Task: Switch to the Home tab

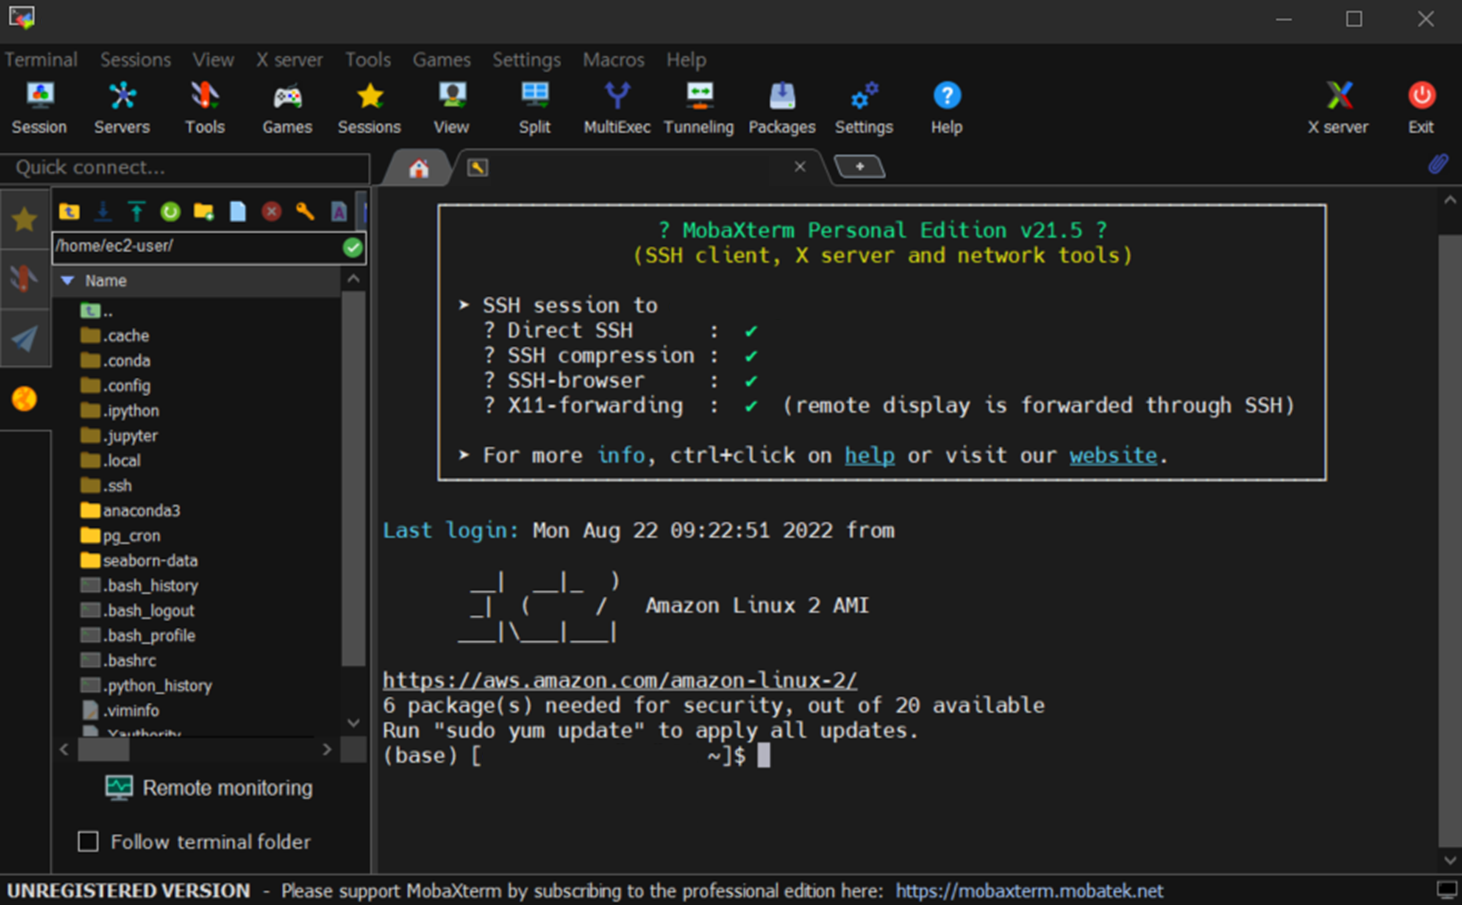Action: [x=419, y=168]
